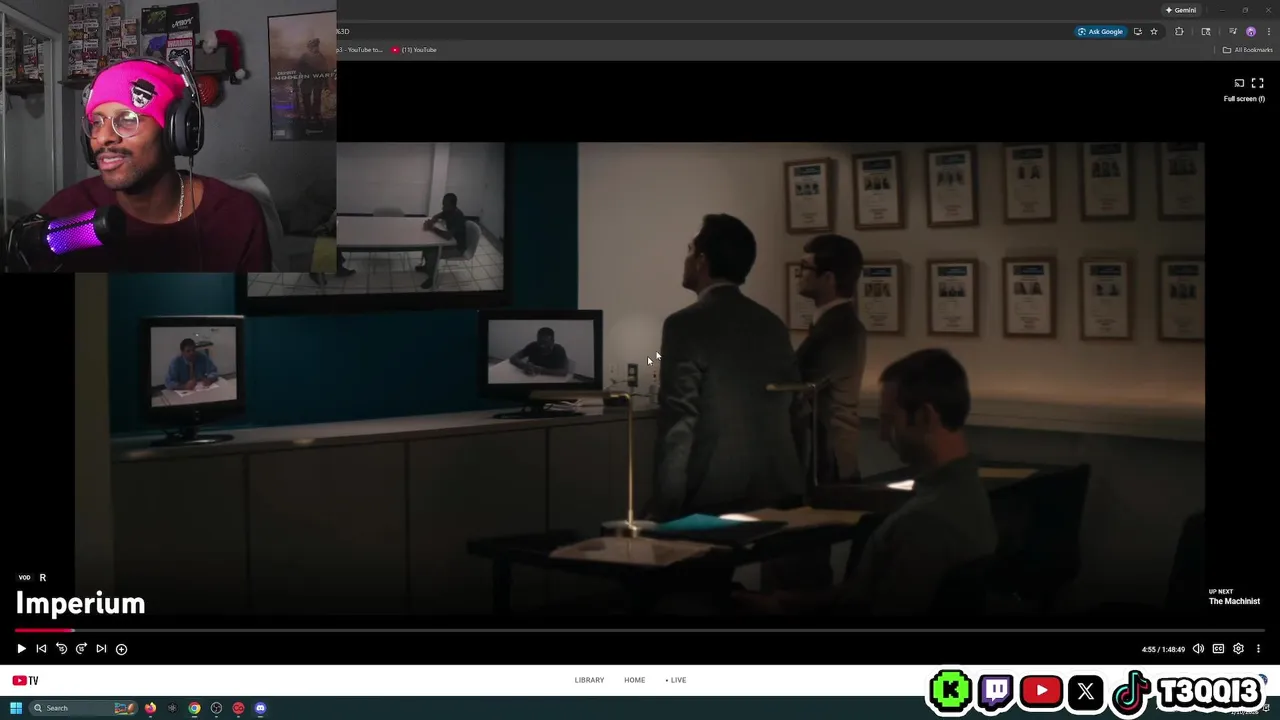Skip to the next video
The image size is (1280, 720).
coord(101,648)
